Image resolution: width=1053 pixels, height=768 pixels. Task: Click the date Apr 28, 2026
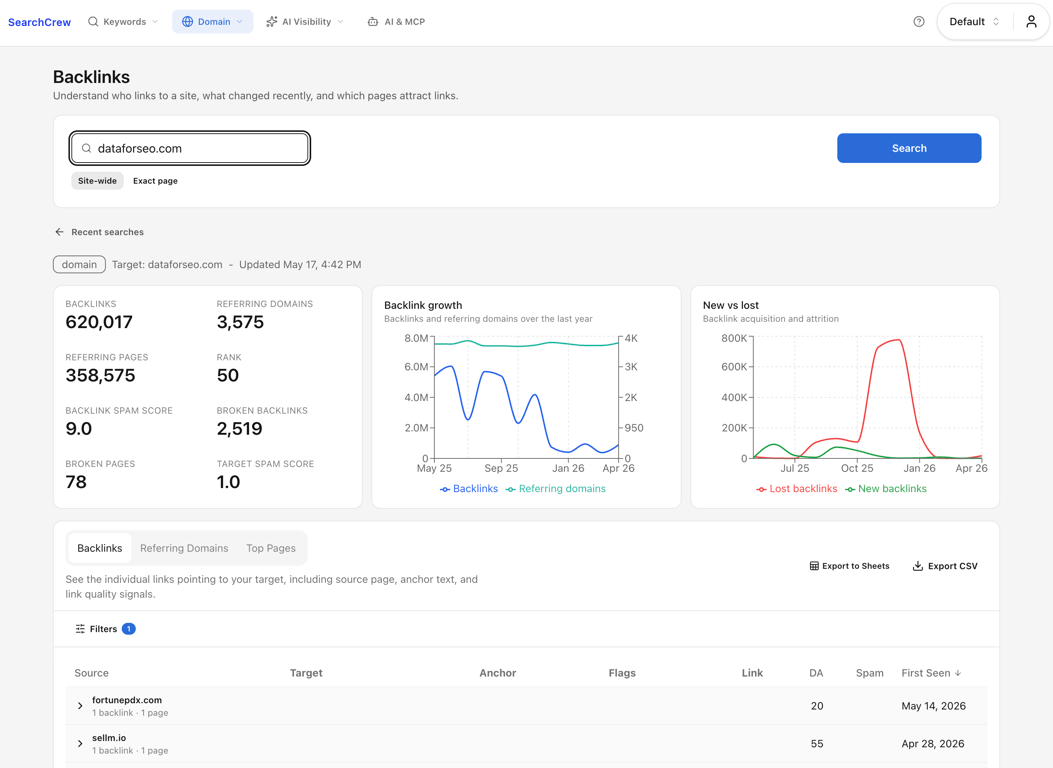point(933,744)
